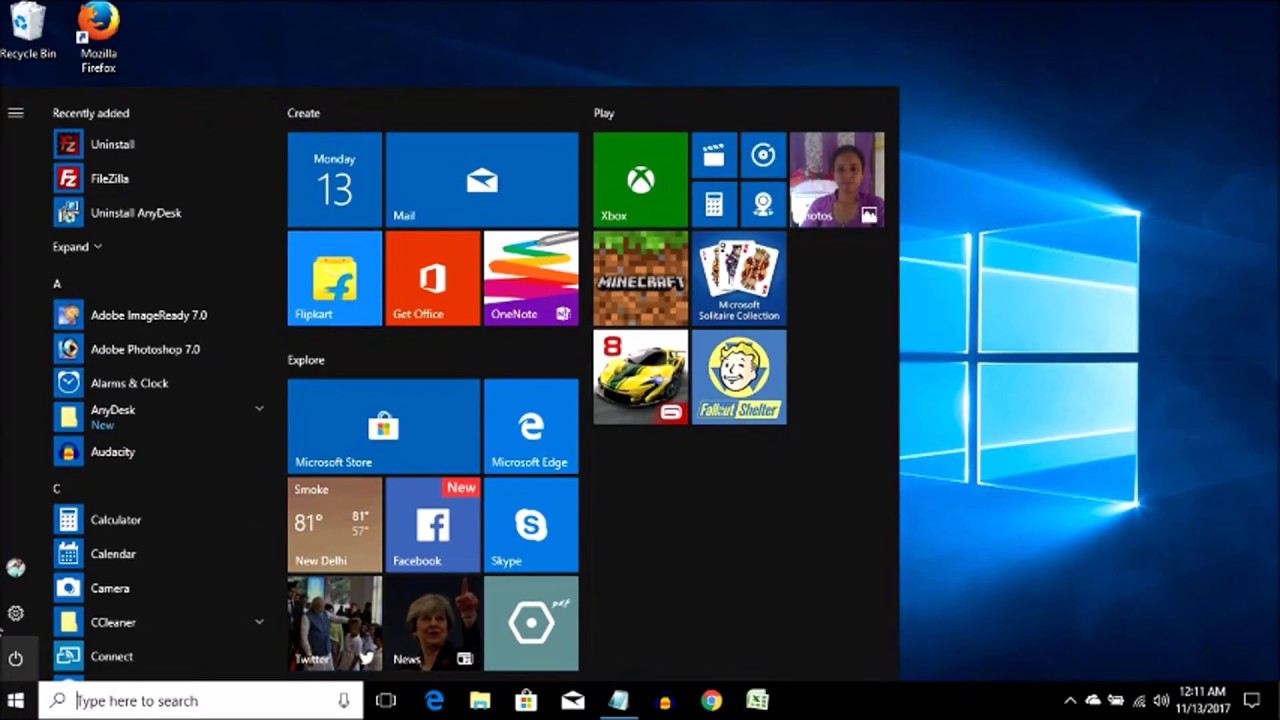Open the Microsoft Store tile
This screenshot has height=720, width=1280.
click(384, 426)
